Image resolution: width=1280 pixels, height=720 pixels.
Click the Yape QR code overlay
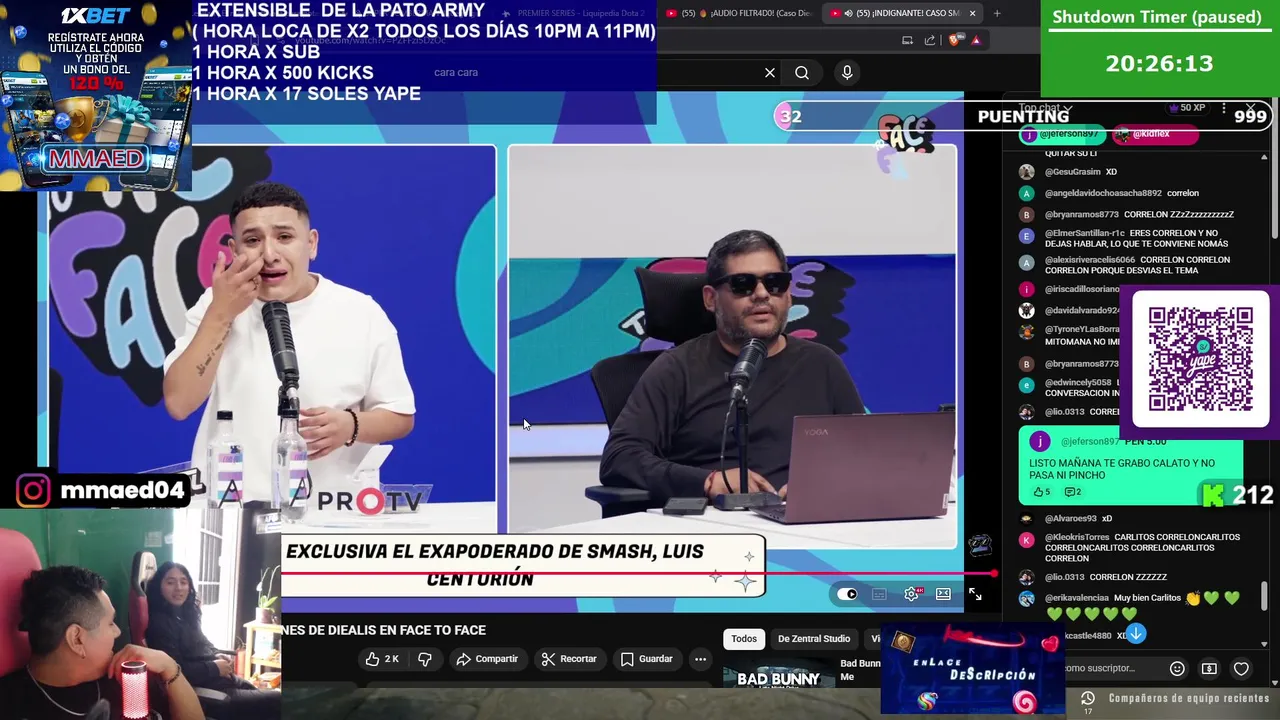1200,359
